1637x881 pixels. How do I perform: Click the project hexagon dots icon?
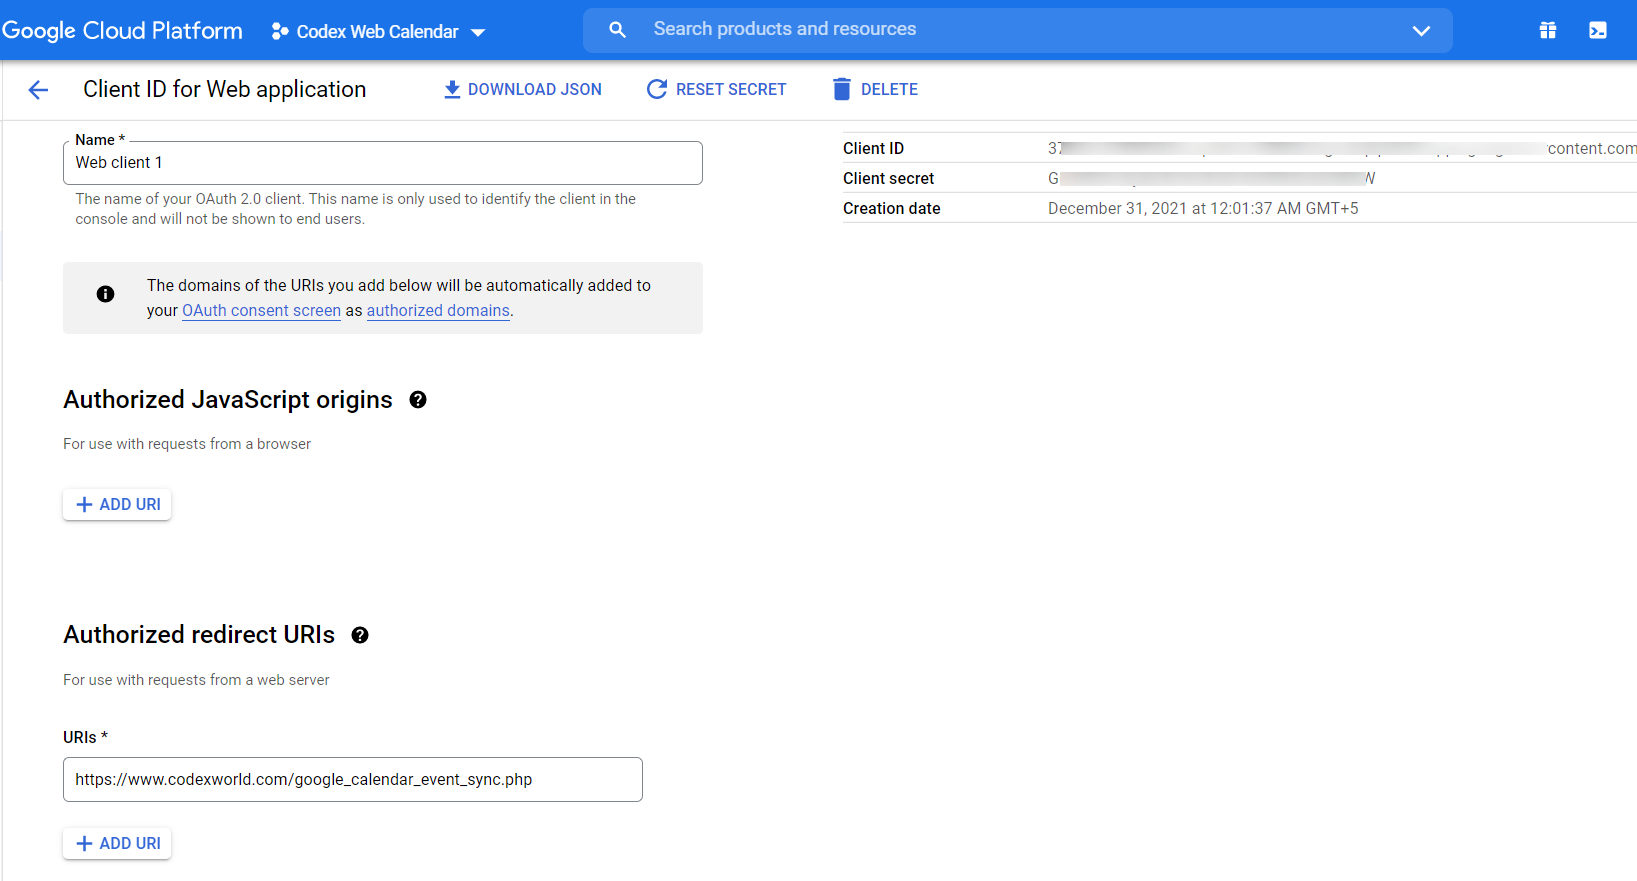[x=280, y=32]
